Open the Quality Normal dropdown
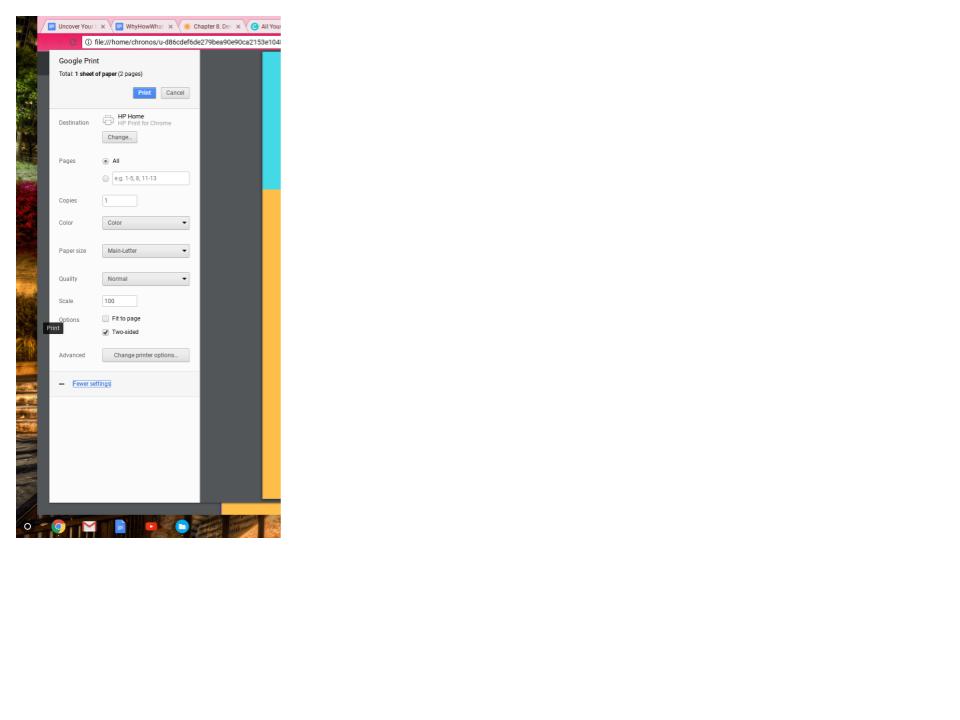Image resolution: width=960 pixels, height=720 pixels. pos(146,279)
